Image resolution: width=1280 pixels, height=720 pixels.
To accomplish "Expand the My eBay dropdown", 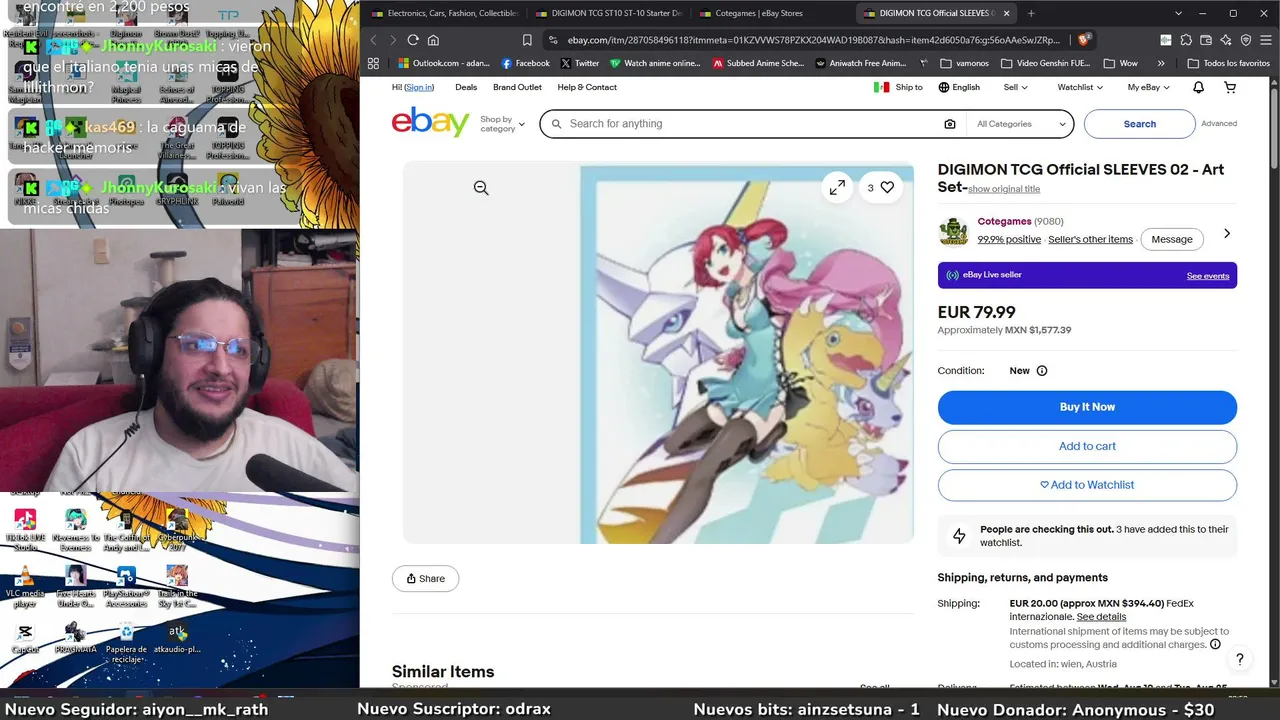I will click(1148, 88).
